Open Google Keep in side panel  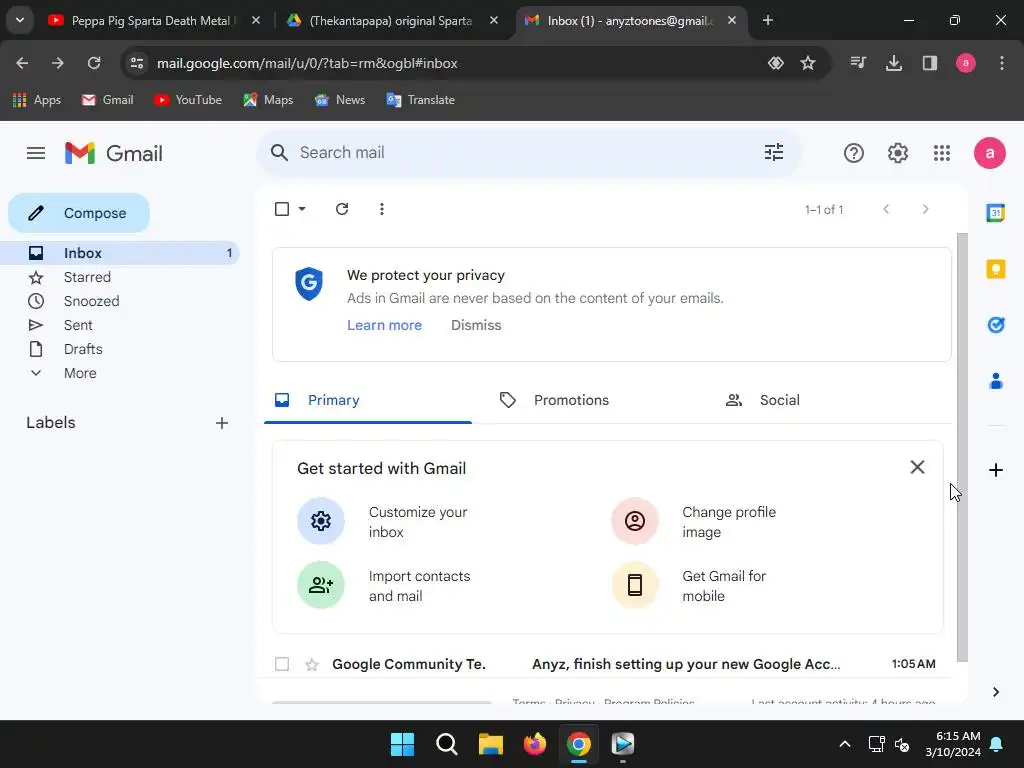point(995,269)
